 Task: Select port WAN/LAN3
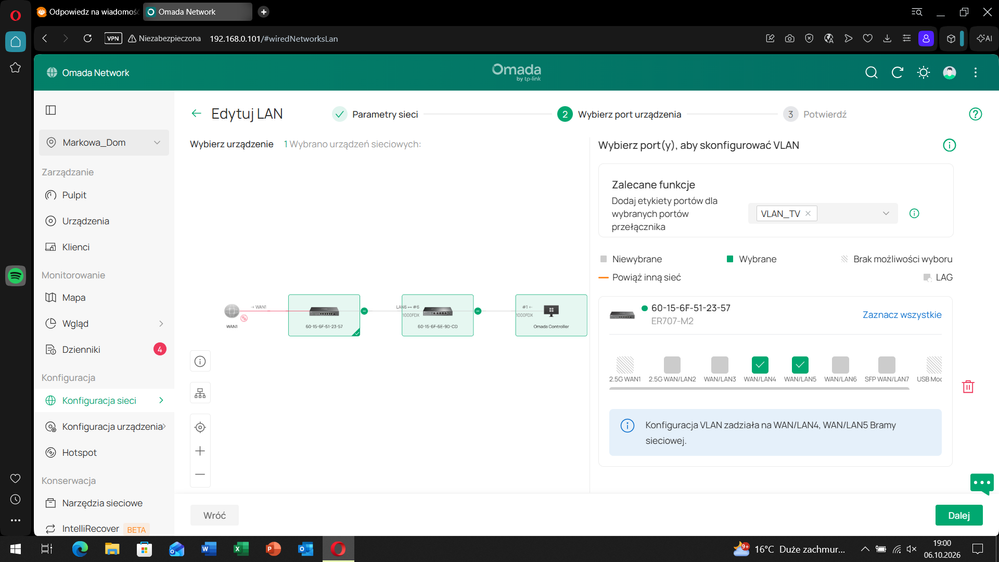point(719,364)
